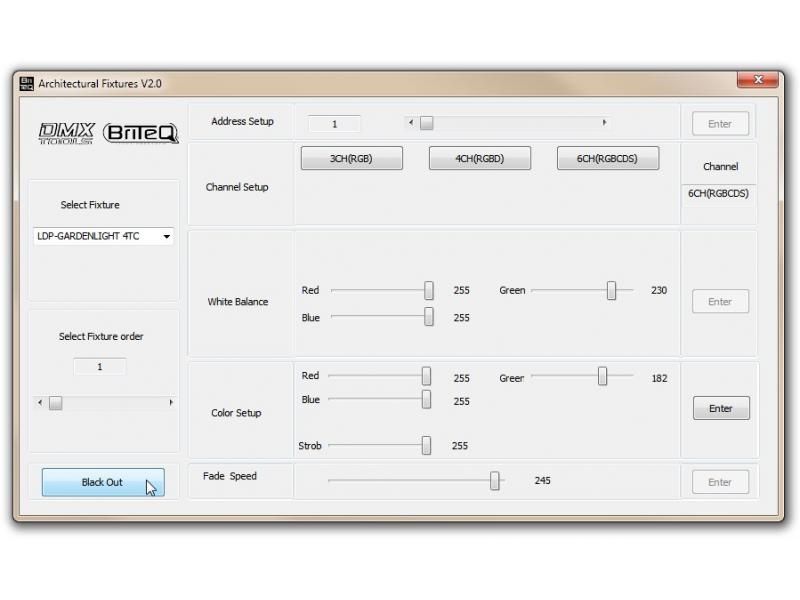This screenshot has height=600, width=800.
Task: Click the Address Setup scrollbar thumb
Action: click(x=427, y=123)
